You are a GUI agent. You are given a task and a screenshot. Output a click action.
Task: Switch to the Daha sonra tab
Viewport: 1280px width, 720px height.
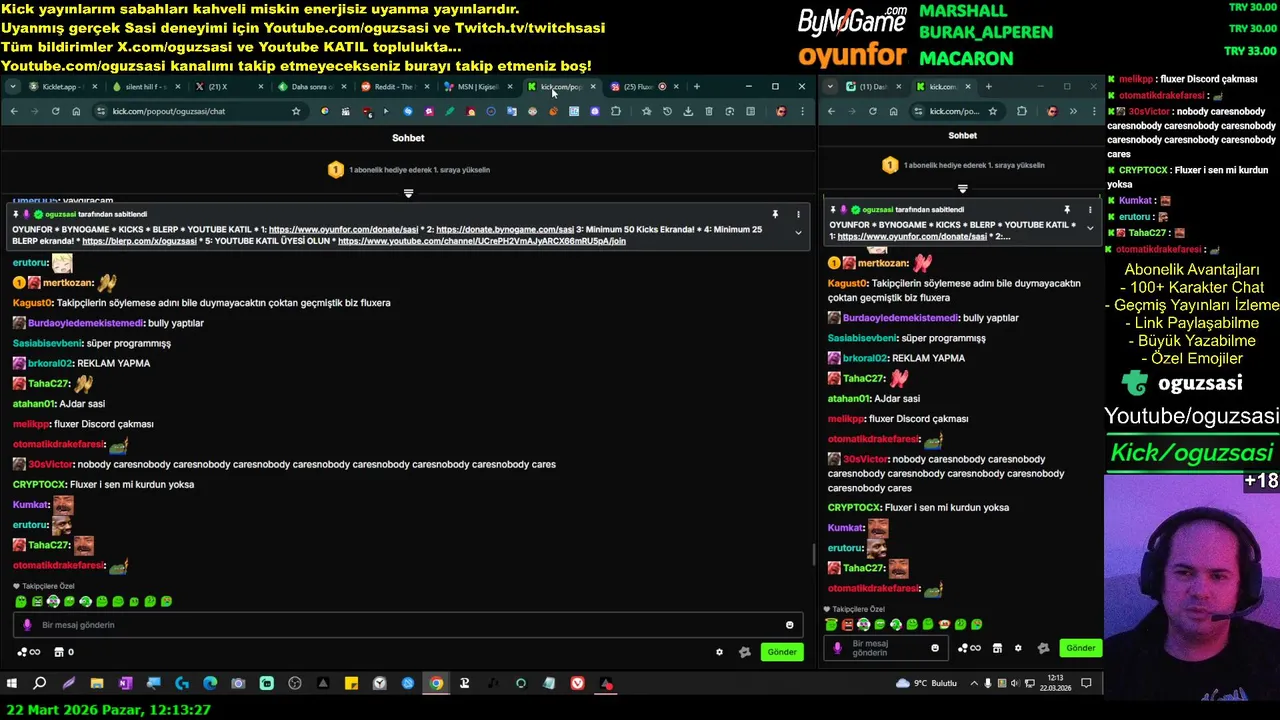coord(313,87)
